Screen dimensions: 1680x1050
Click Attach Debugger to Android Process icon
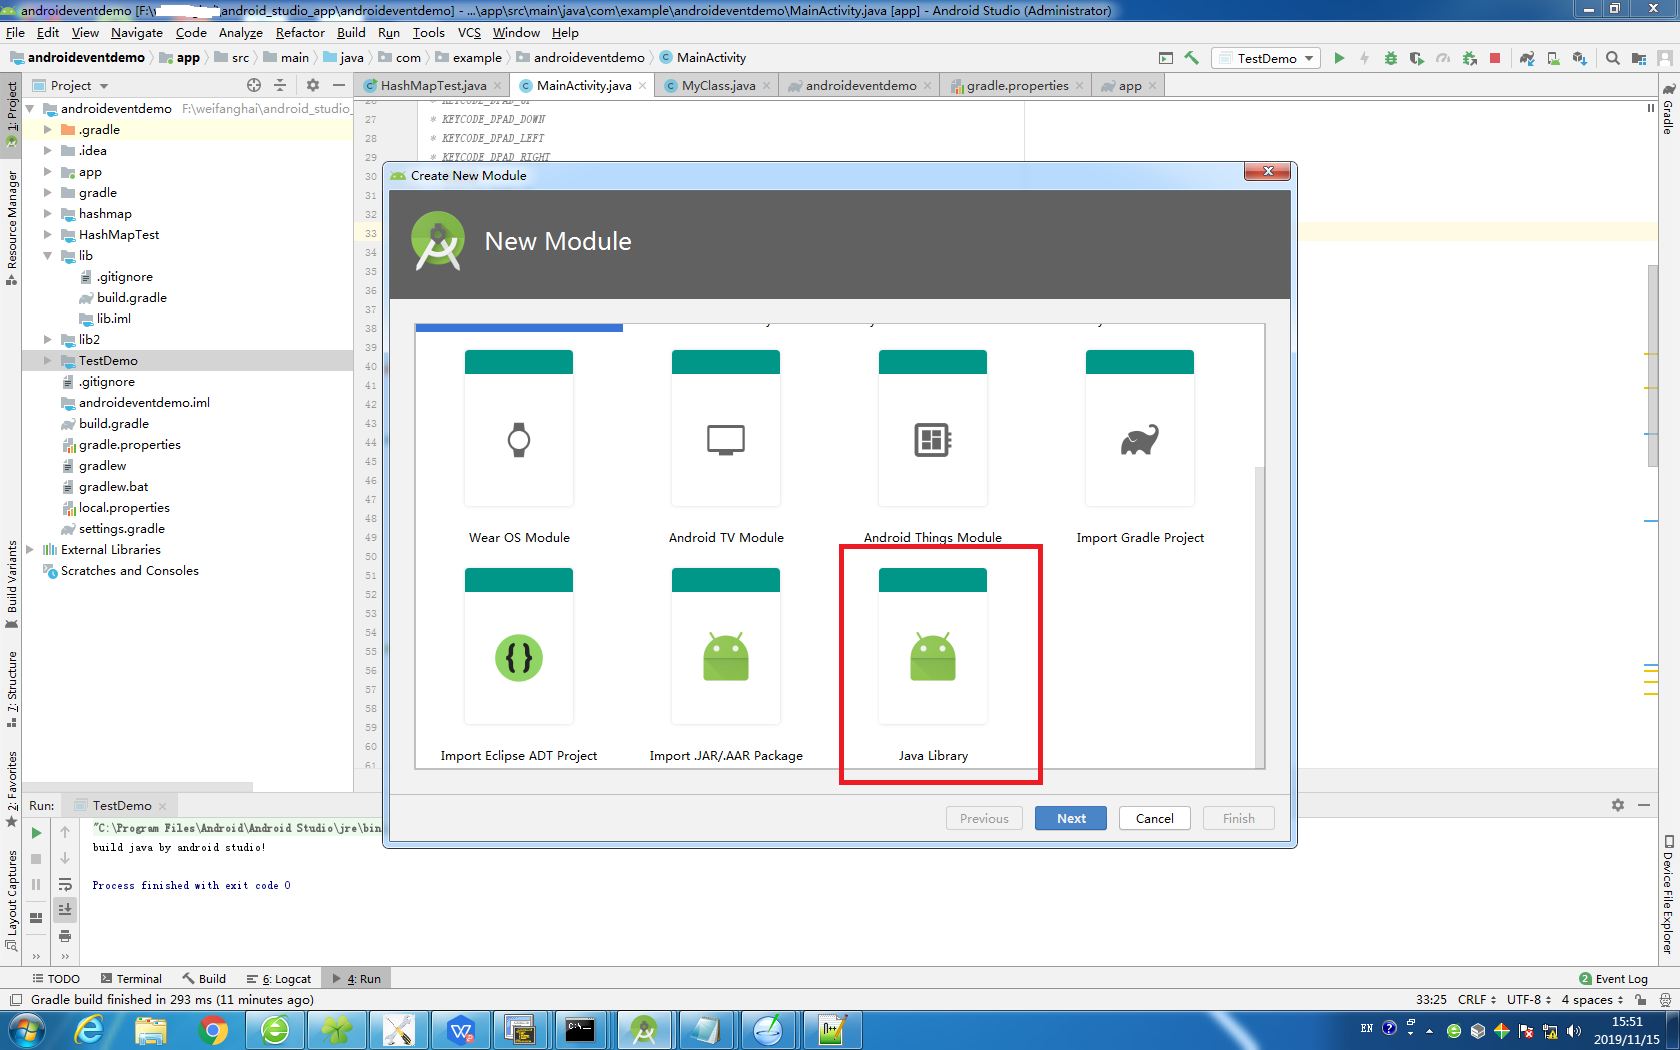[1469, 58]
